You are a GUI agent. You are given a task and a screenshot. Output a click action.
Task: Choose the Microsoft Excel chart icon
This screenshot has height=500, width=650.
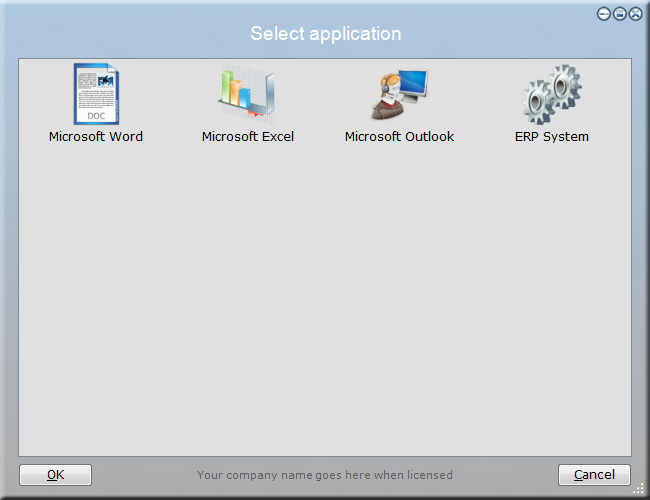(247, 95)
